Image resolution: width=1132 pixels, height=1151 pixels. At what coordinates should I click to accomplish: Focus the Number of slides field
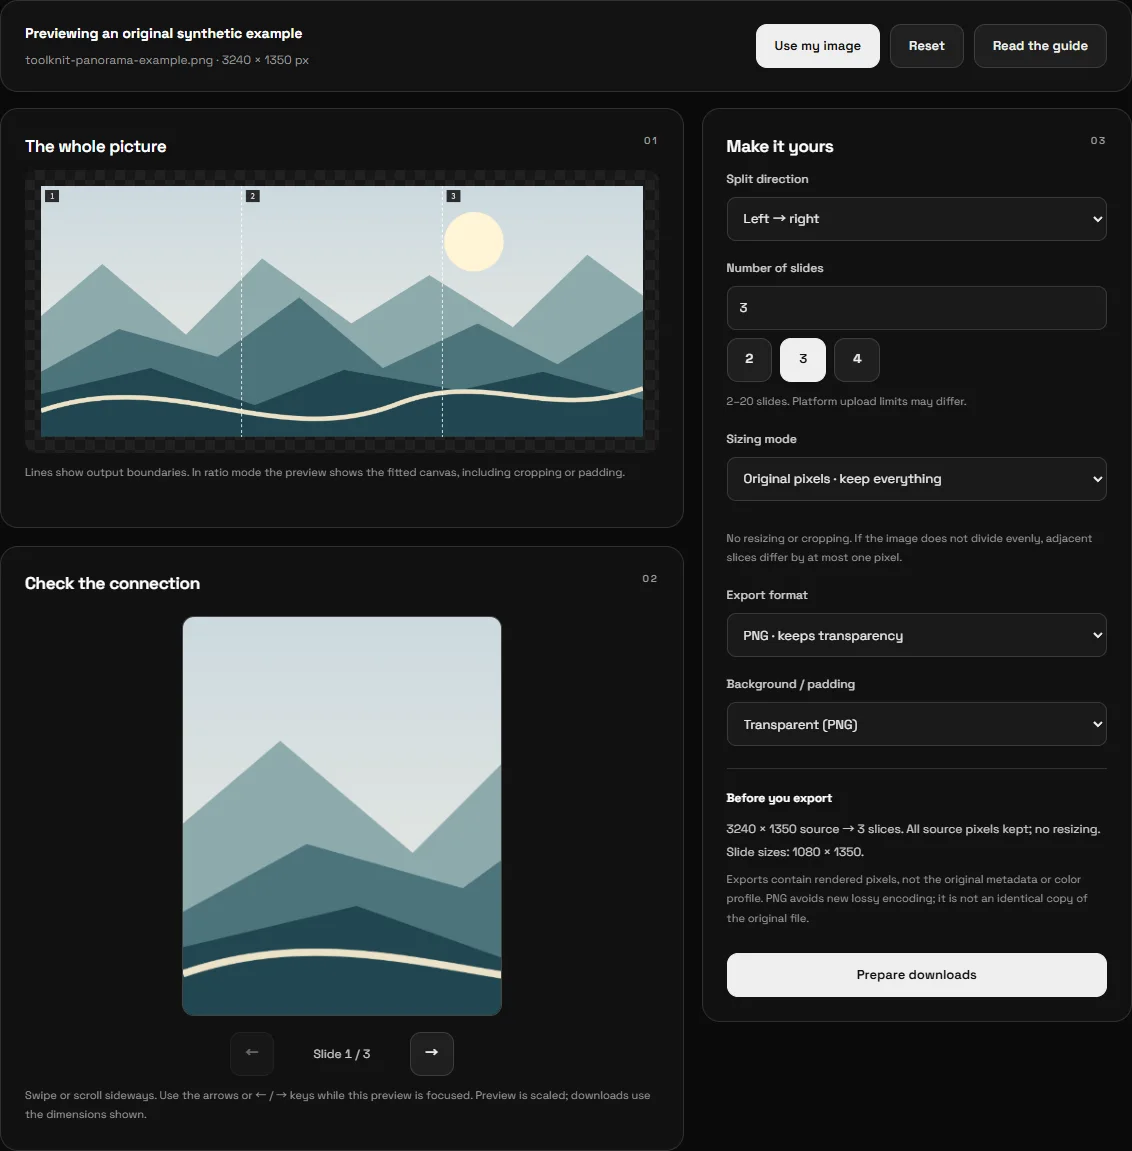click(916, 308)
